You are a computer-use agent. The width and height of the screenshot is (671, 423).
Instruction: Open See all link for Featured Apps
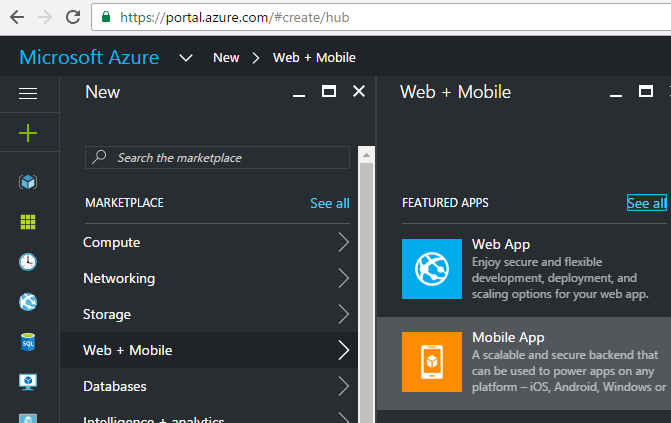pos(647,203)
